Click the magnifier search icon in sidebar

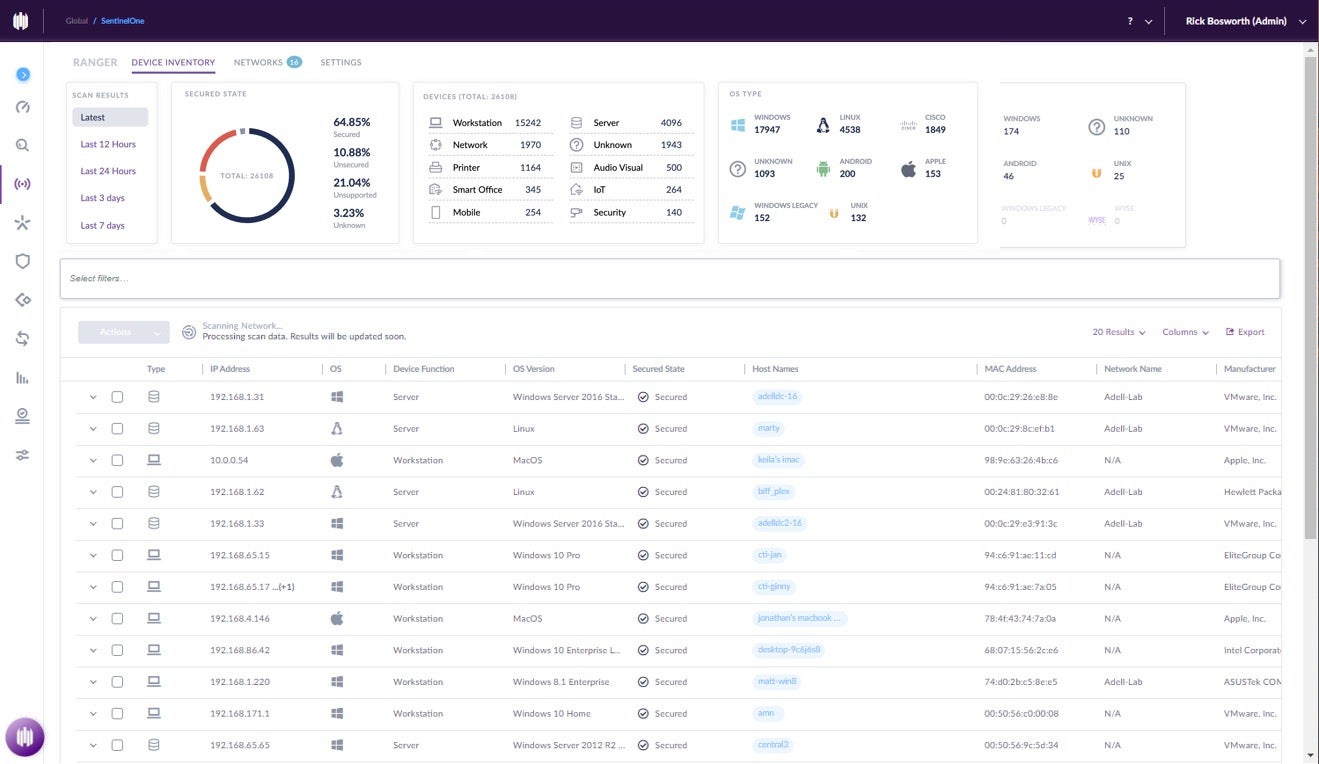tap(22, 145)
